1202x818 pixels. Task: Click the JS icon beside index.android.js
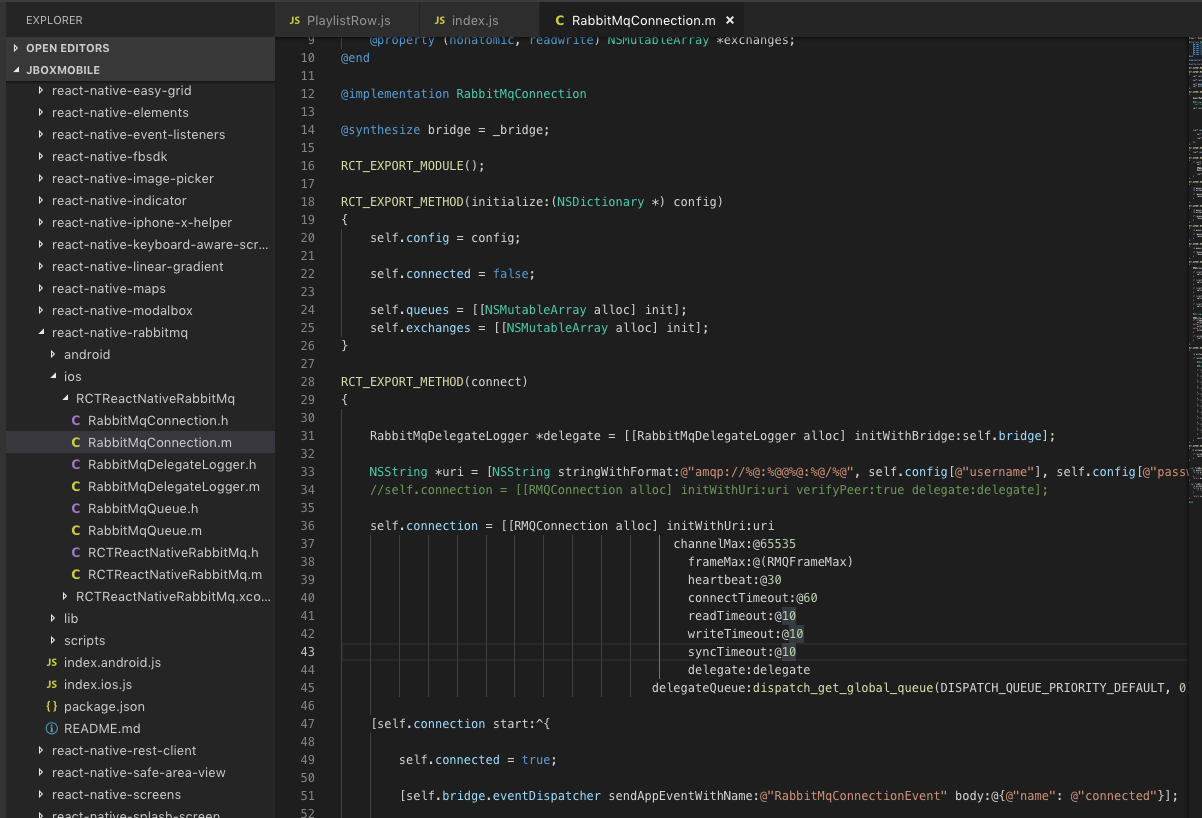click(x=51, y=662)
